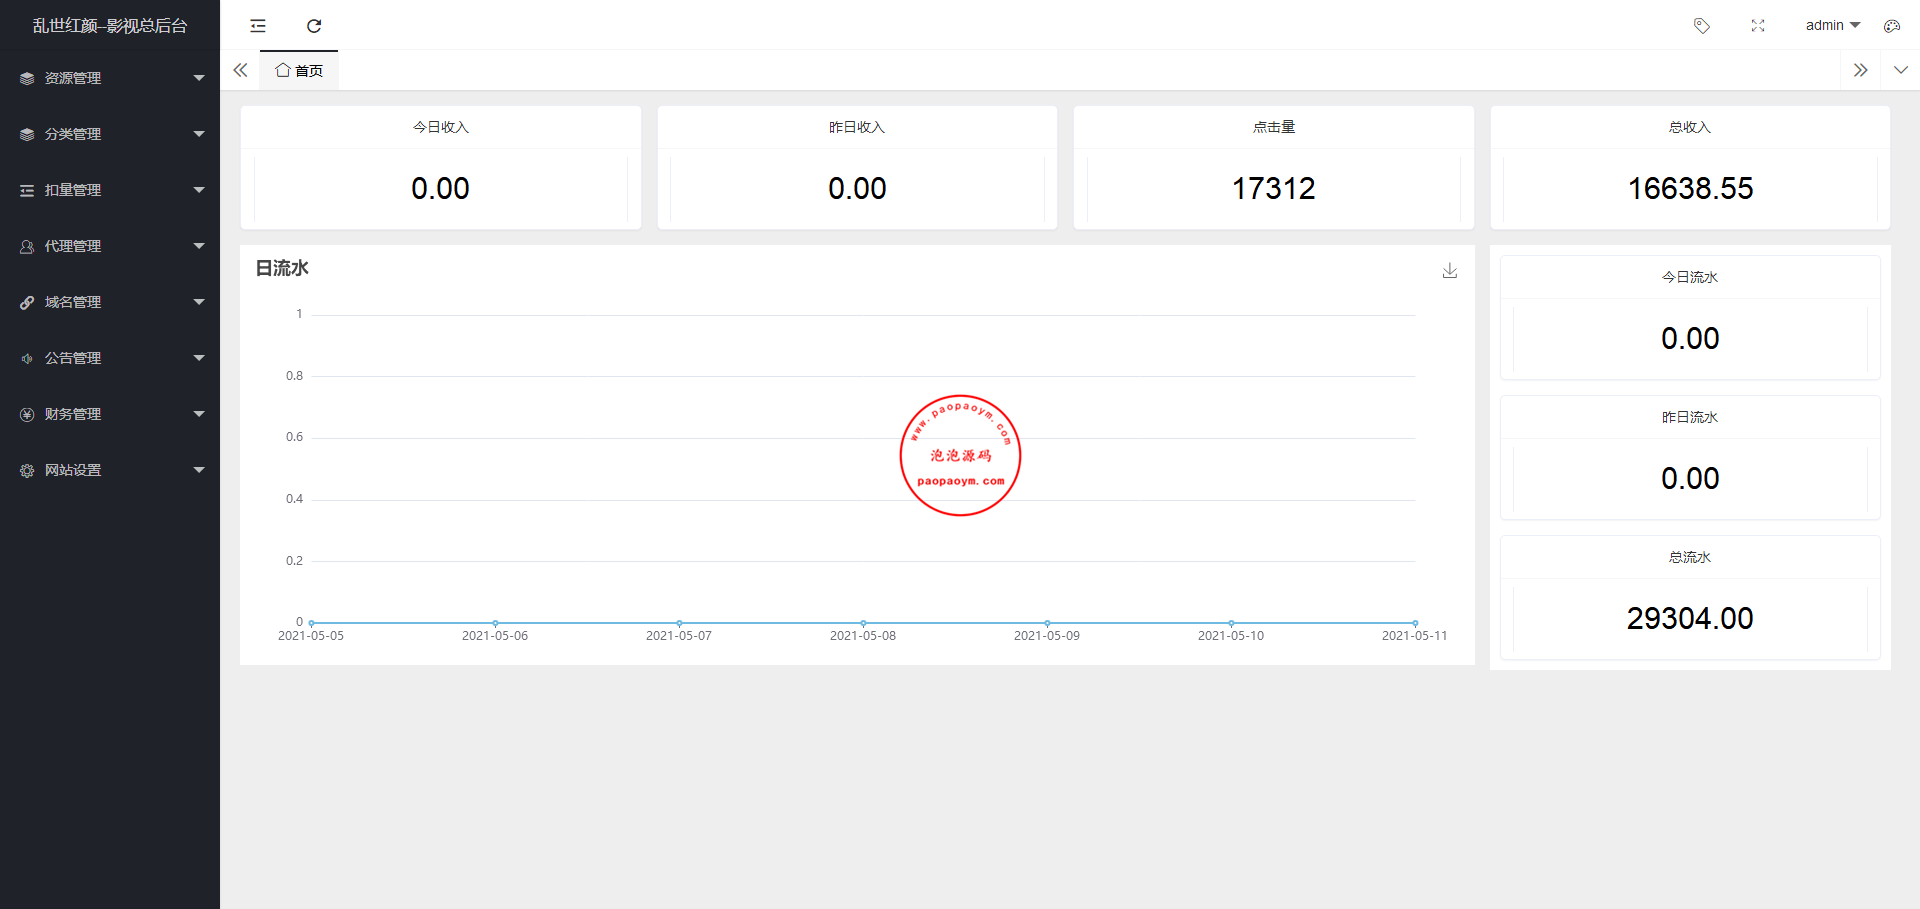Expand the 代理管理 sidebar menu
The height and width of the screenshot is (909, 1920).
110,246
